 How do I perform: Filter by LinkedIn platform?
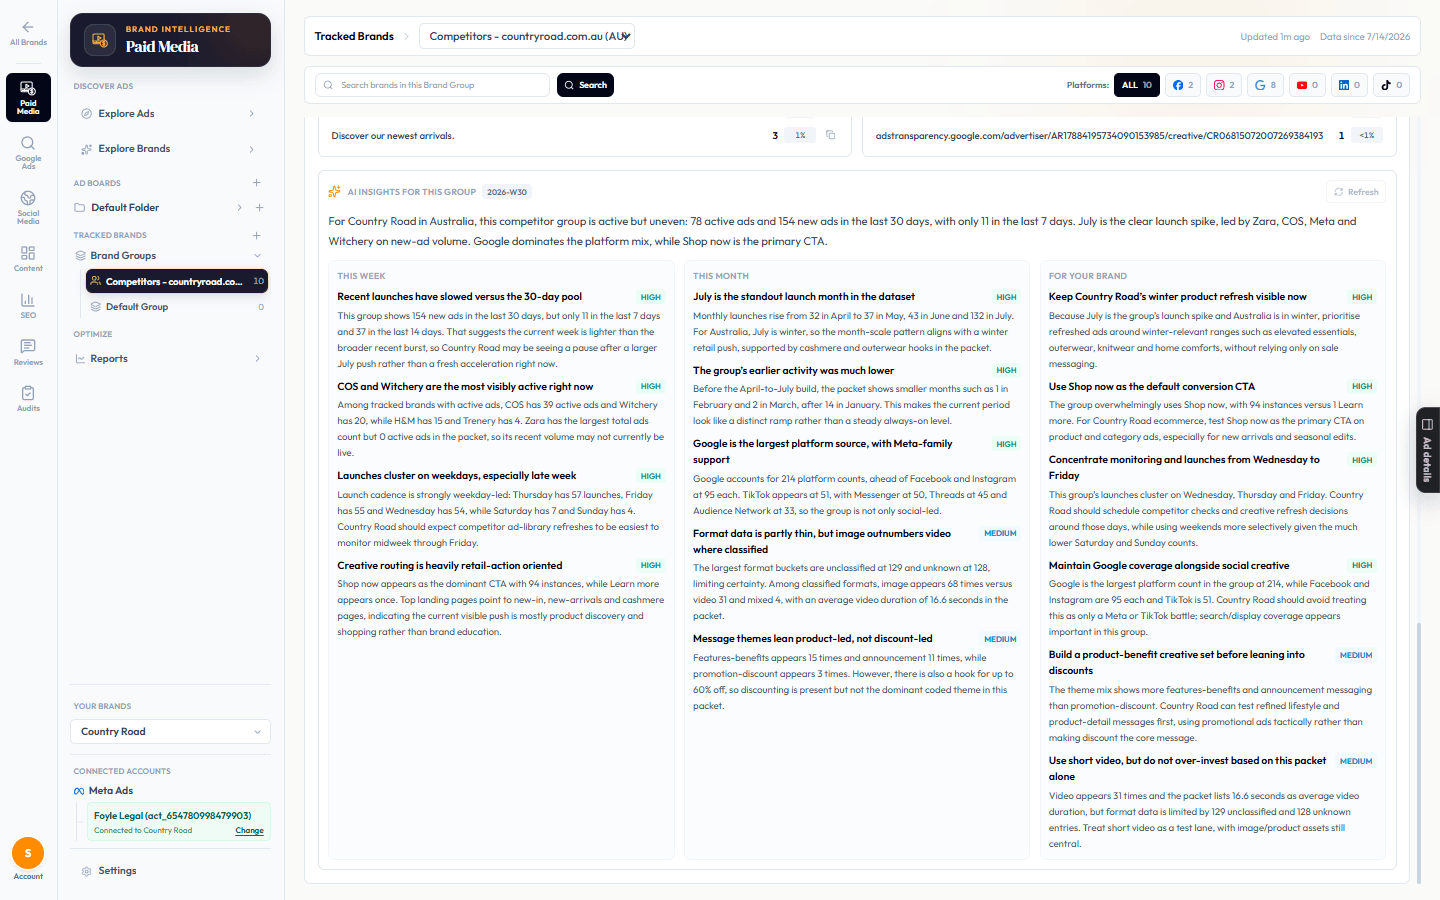coord(1349,85)
